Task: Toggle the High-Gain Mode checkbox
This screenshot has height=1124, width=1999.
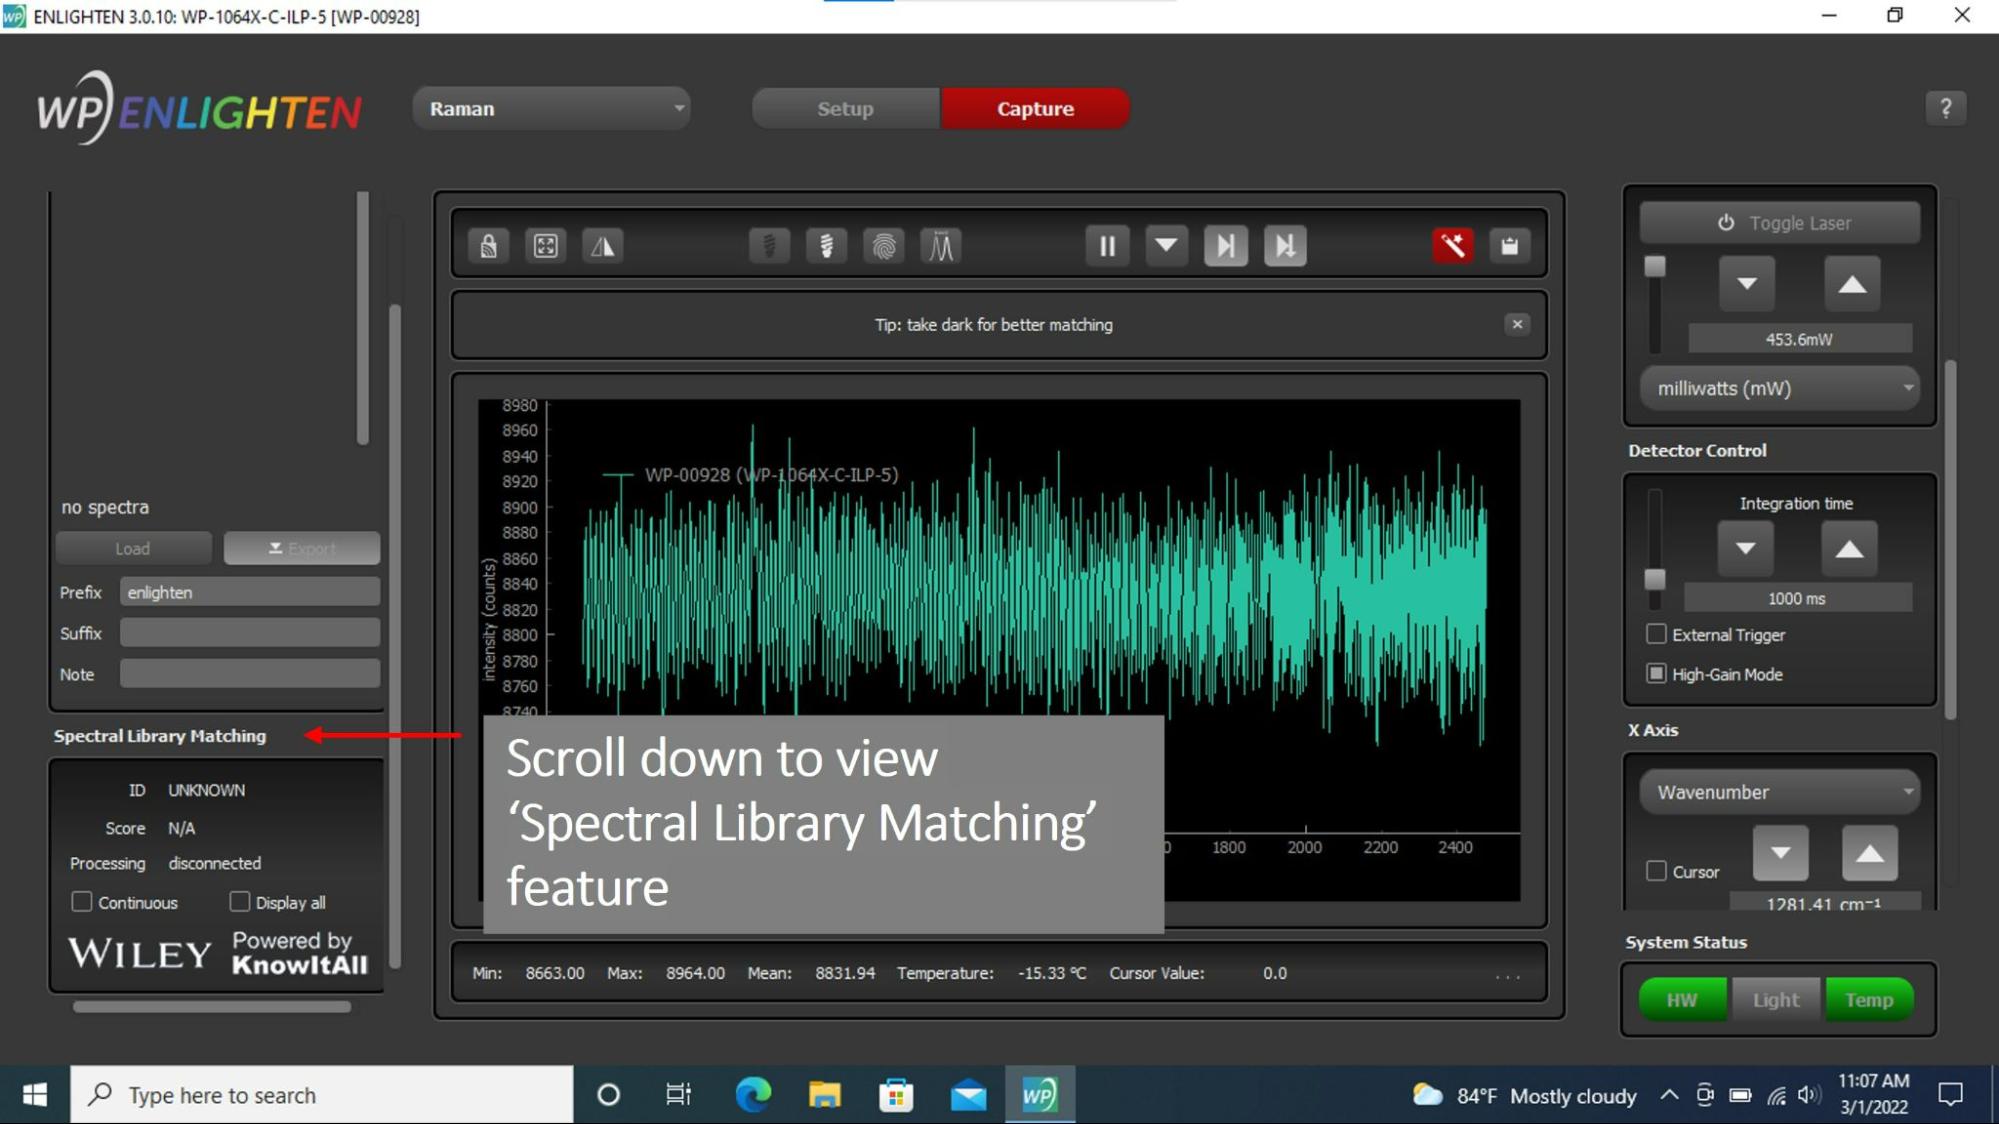Action: pyautogui.click(x=1656, y=673)
